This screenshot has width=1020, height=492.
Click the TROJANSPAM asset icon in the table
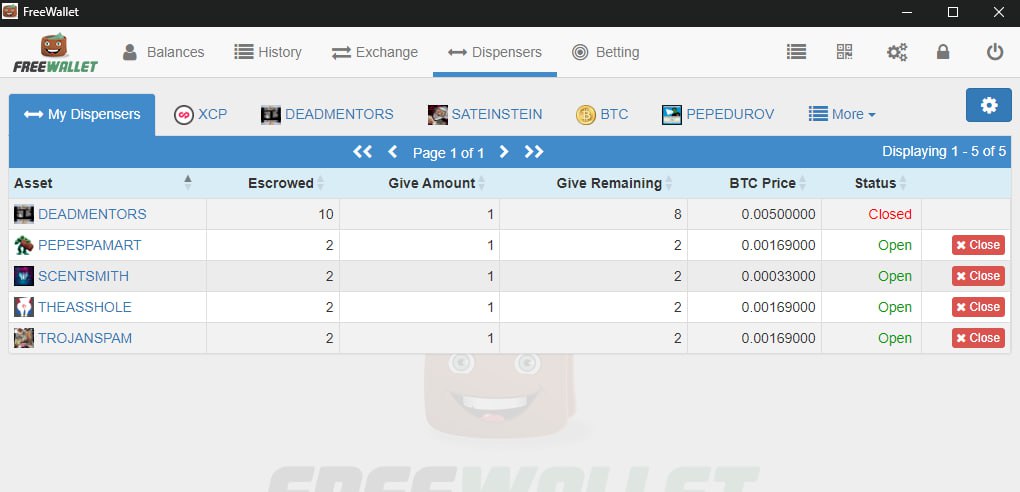(24, 338)
